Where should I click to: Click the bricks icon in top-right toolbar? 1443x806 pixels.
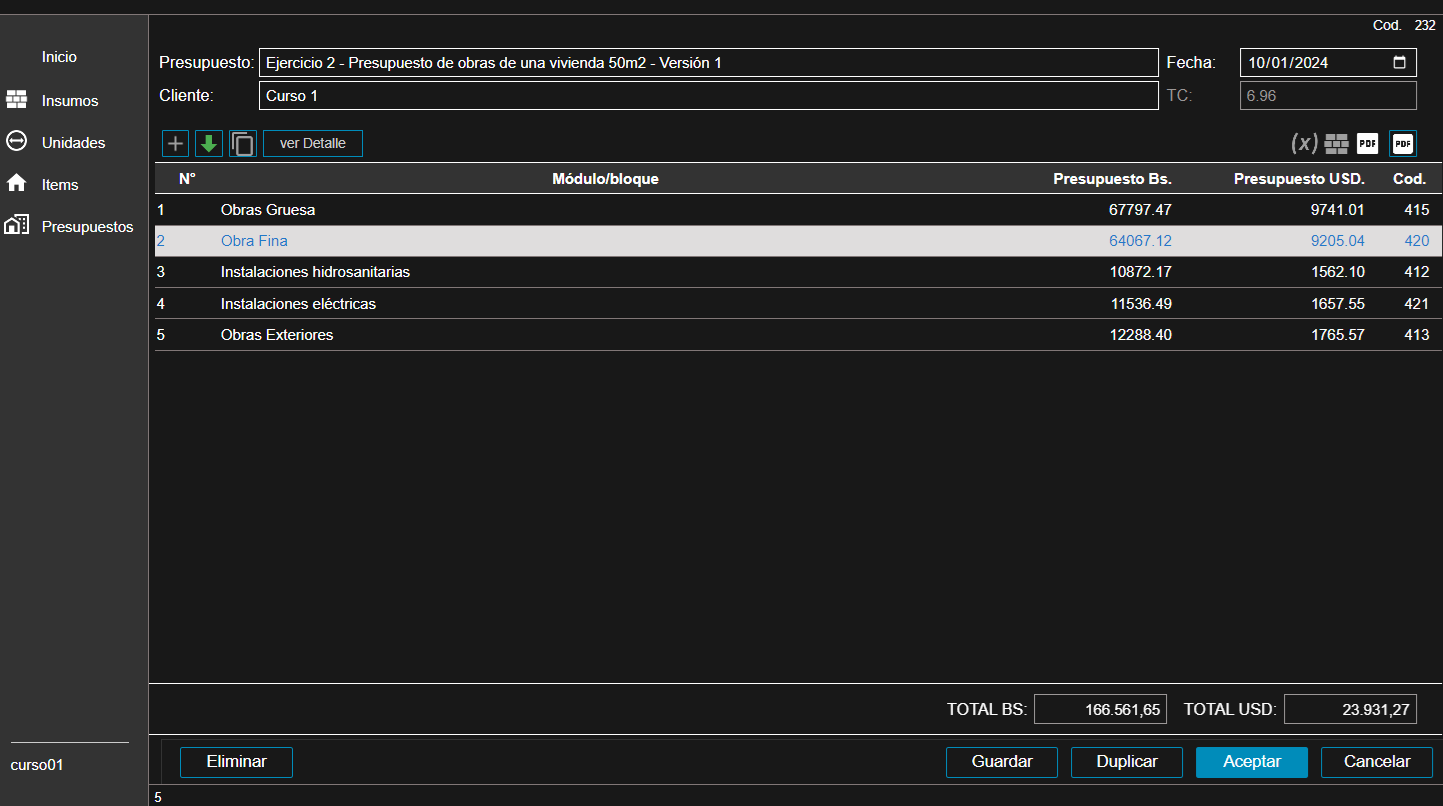(x=1336, y=144)
